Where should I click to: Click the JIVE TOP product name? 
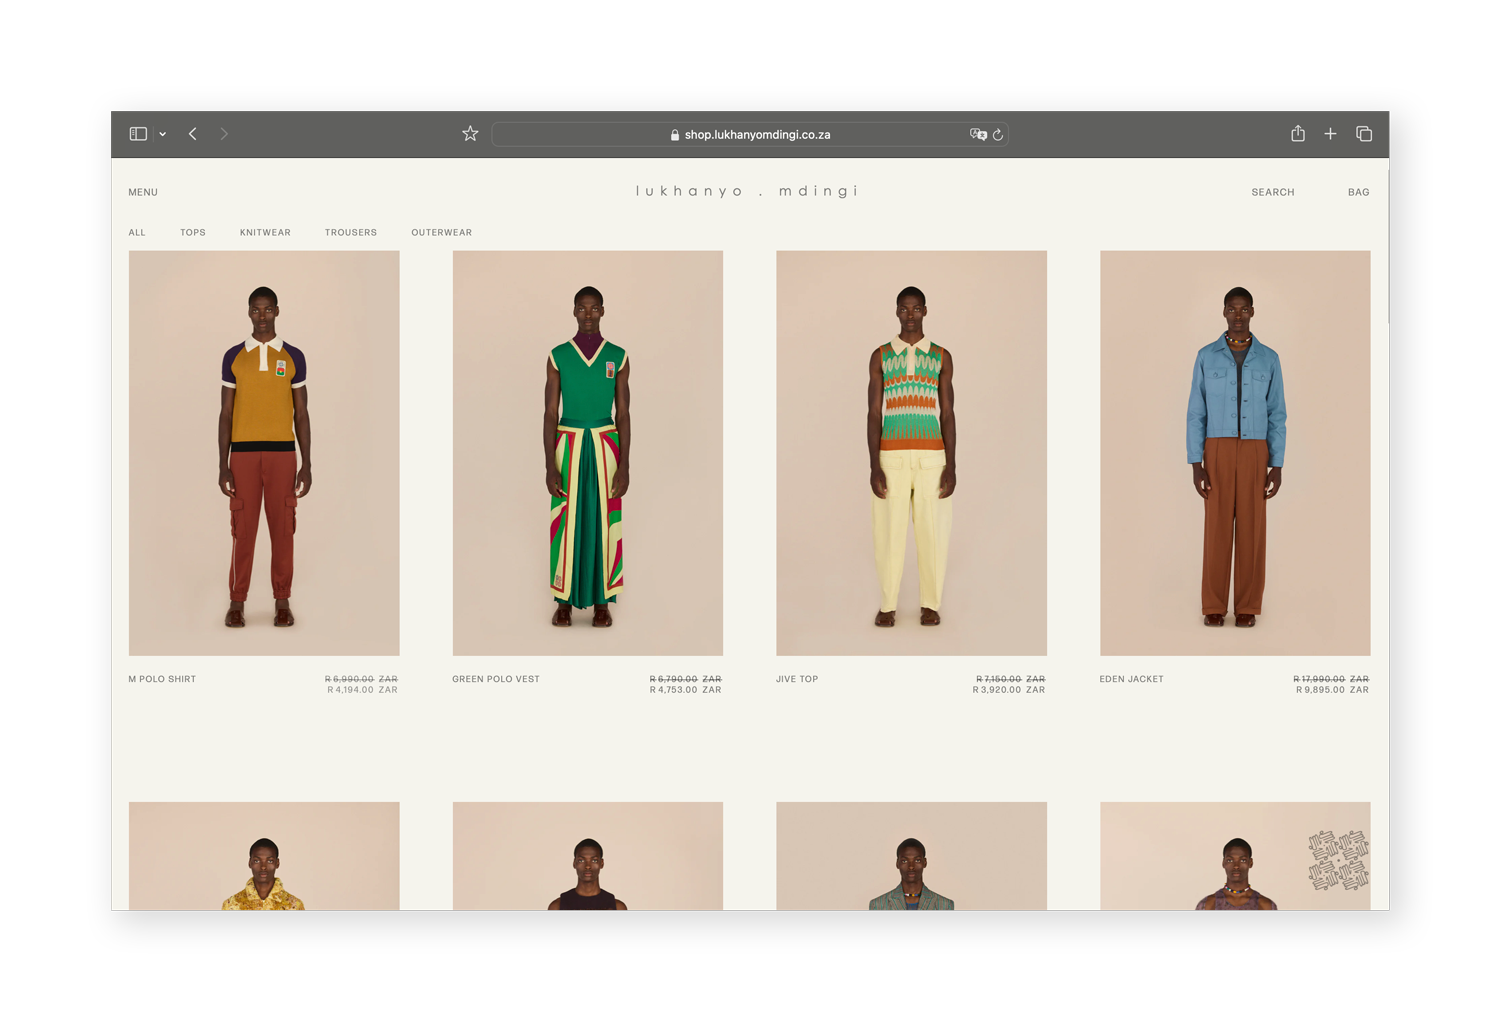tap(797, 679)
